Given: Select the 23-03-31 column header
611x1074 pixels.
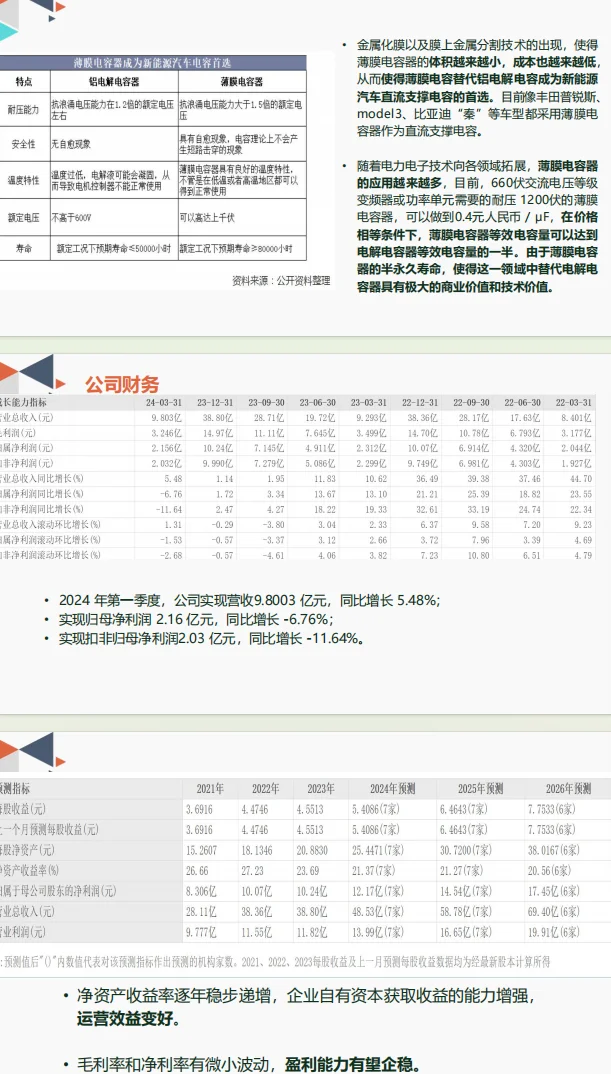Looking at the screenshot, I should coord(369,402).
